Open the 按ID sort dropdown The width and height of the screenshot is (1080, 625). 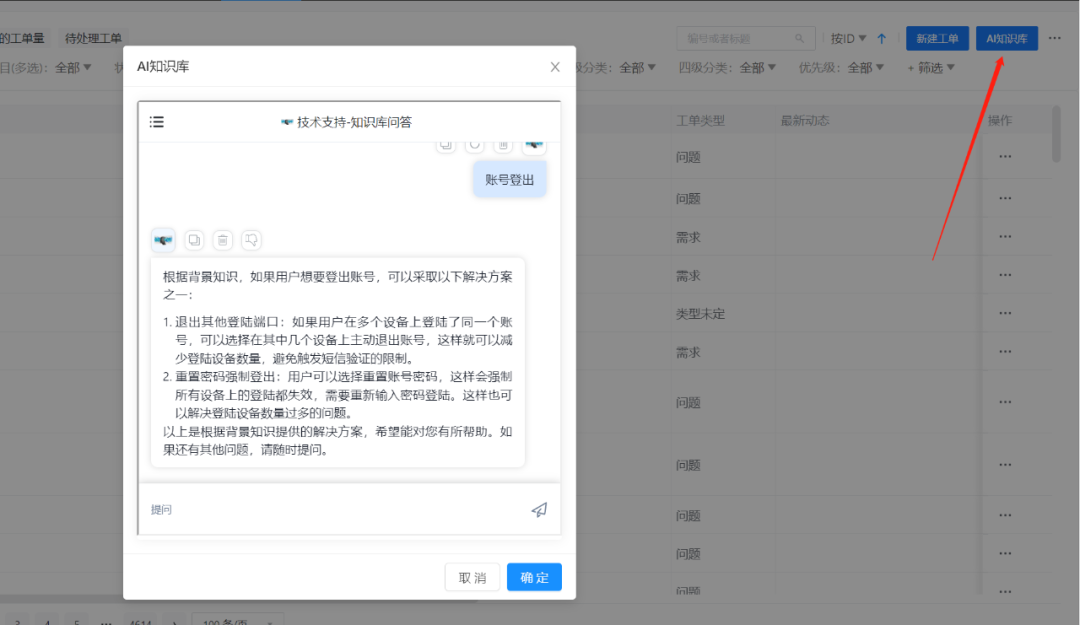[x=848, y=39]
